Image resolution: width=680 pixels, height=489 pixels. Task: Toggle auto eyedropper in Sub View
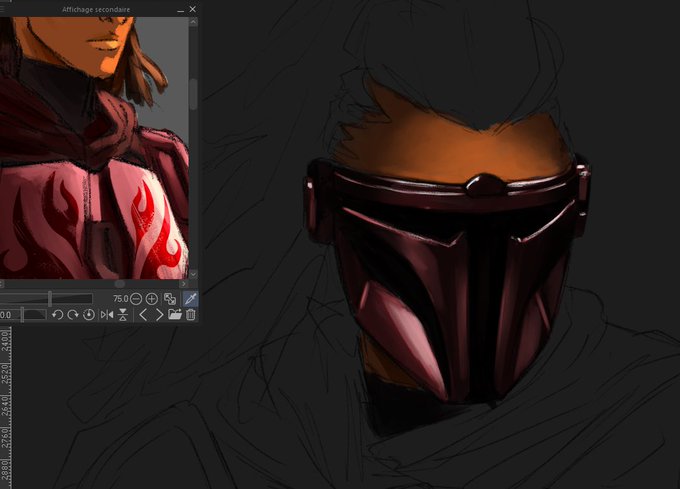[x=190, y=299]
